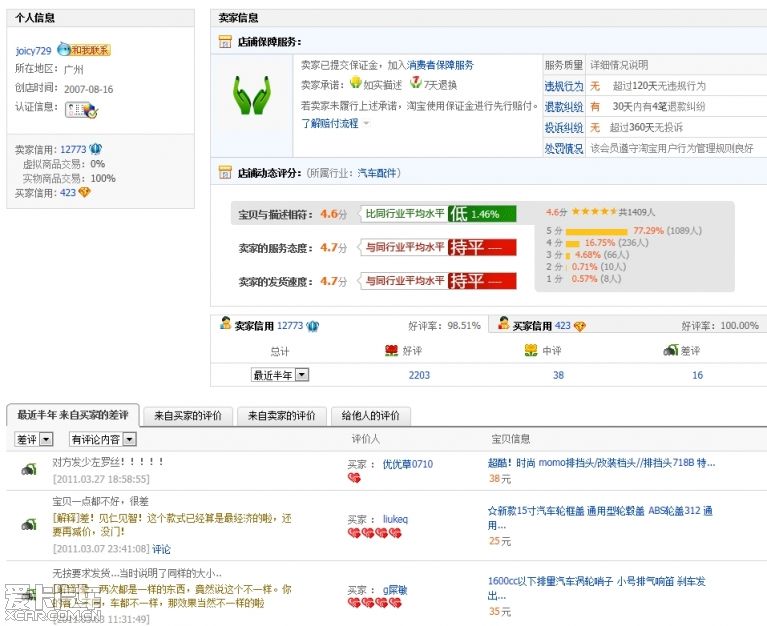
Task: Open 消费者保障服务 link
Action: 441,65
